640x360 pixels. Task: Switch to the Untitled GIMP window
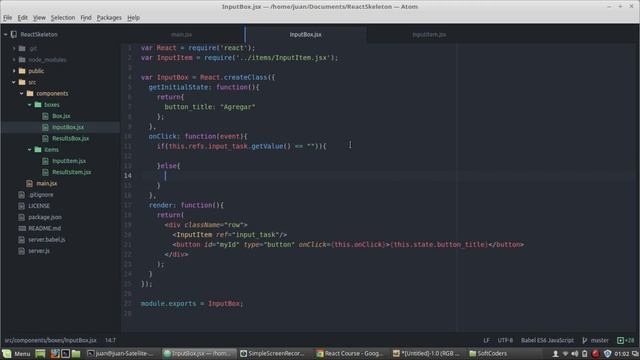(x=428, y=353)
